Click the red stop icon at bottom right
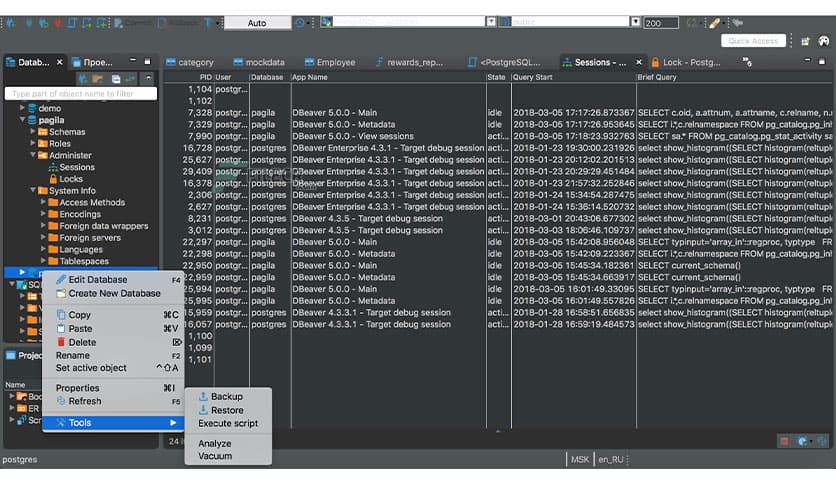836x484 pixels. (x=784, y=441)
